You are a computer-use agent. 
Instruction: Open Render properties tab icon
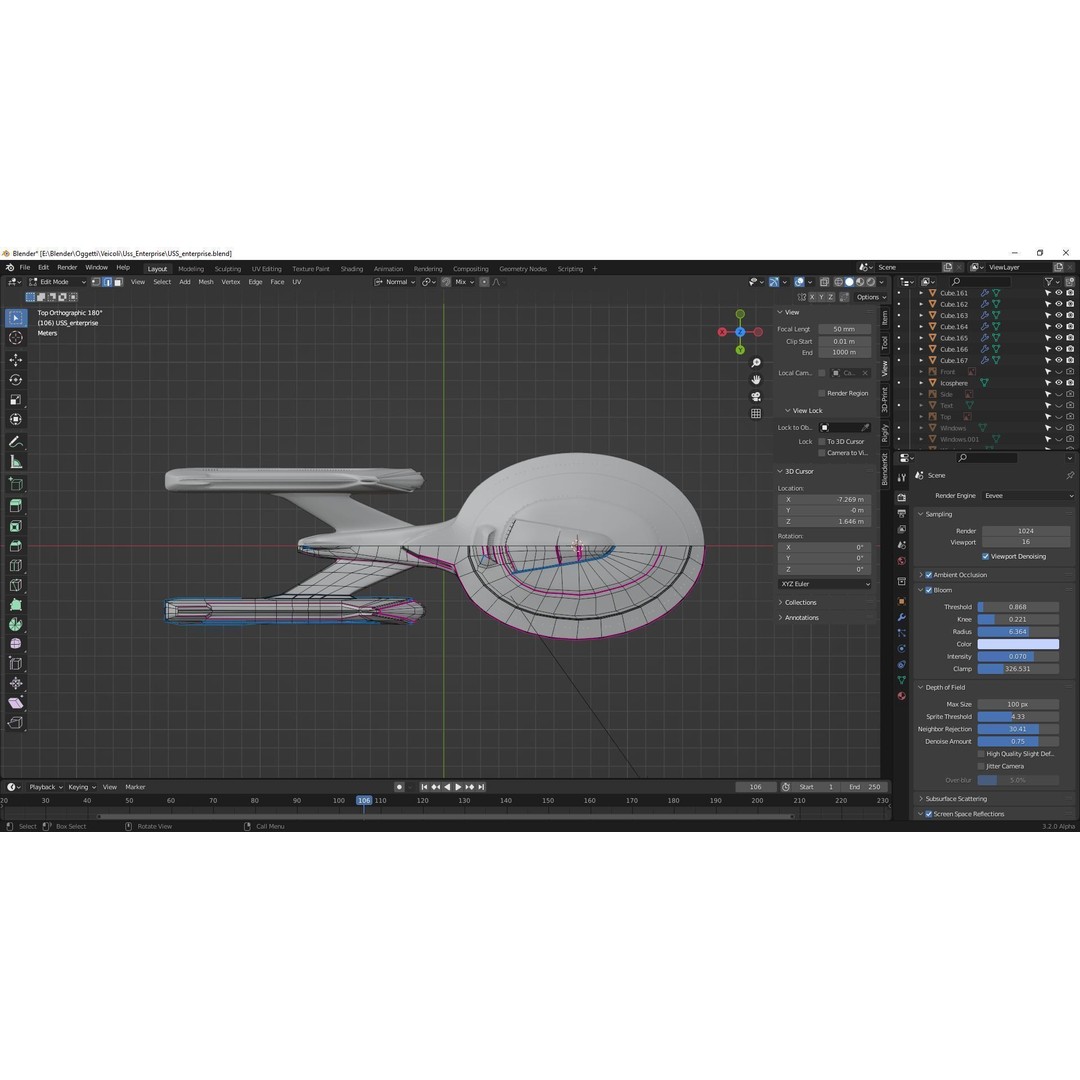coord(902,497)
